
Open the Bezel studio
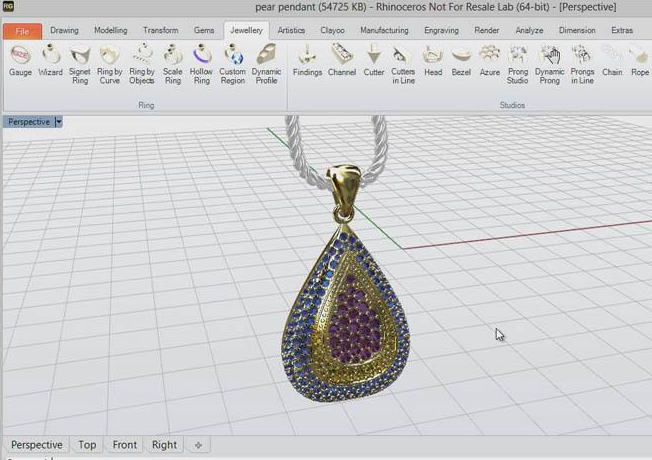pos(461,61)
